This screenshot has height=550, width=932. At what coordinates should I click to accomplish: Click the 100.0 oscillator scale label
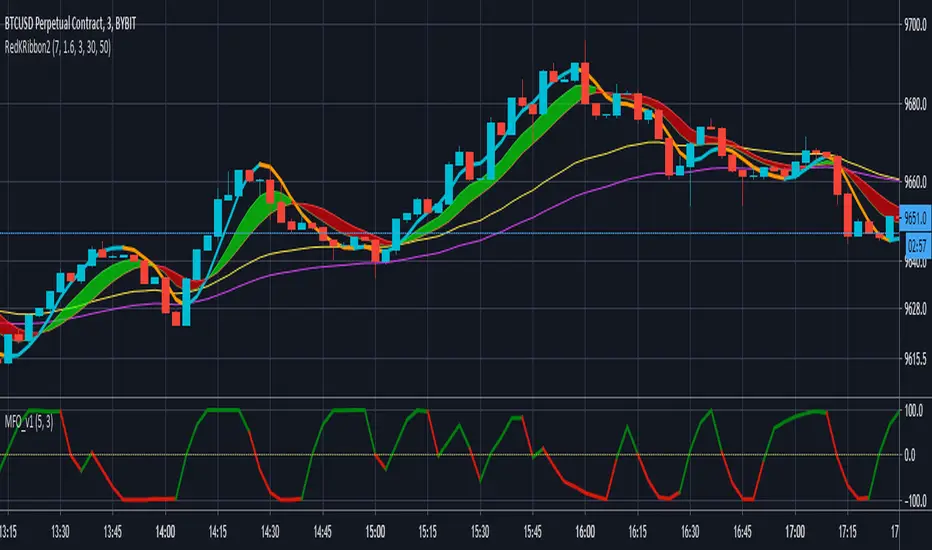point(914,410)
